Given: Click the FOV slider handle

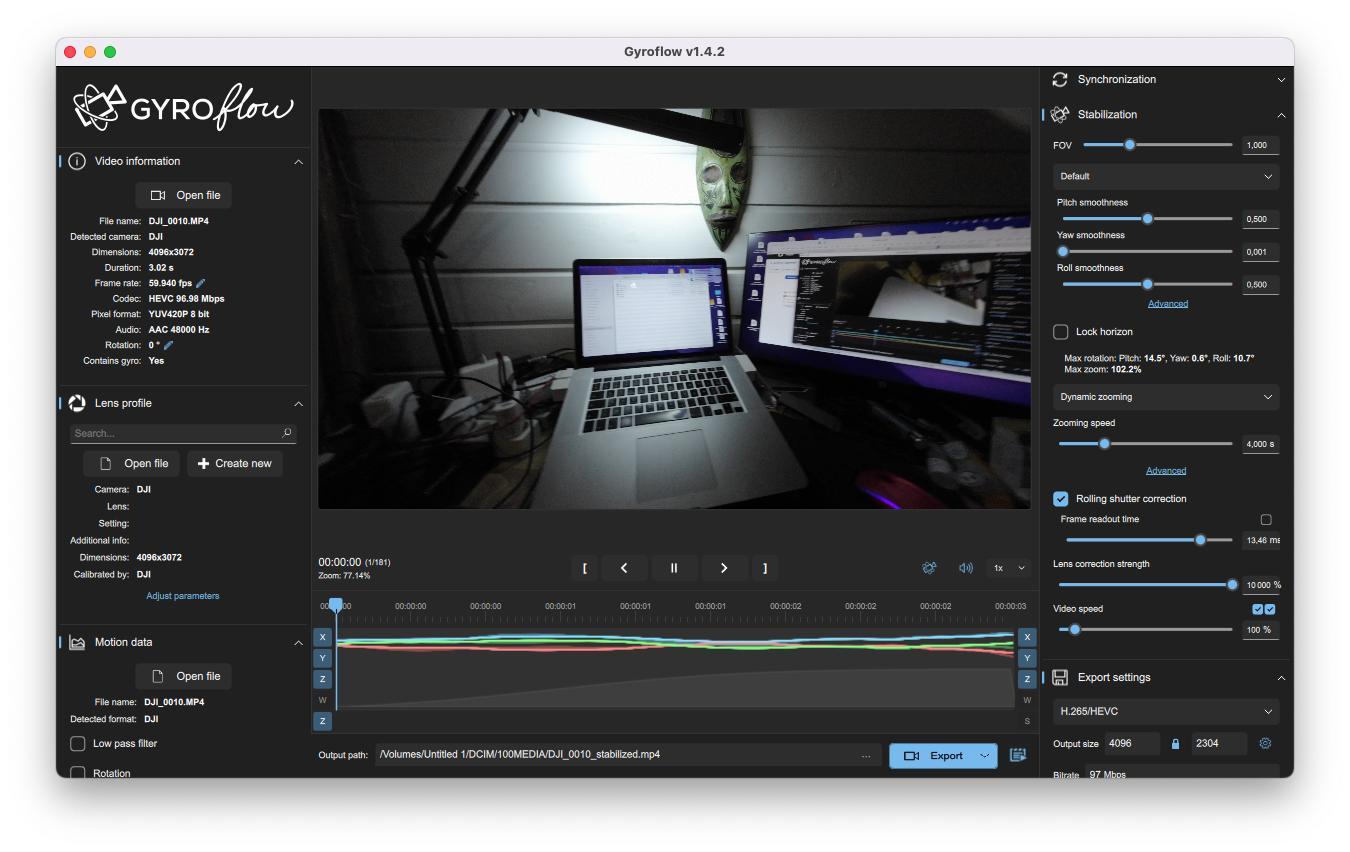Looking at the screenshot, I should (x=1129, y=145).
